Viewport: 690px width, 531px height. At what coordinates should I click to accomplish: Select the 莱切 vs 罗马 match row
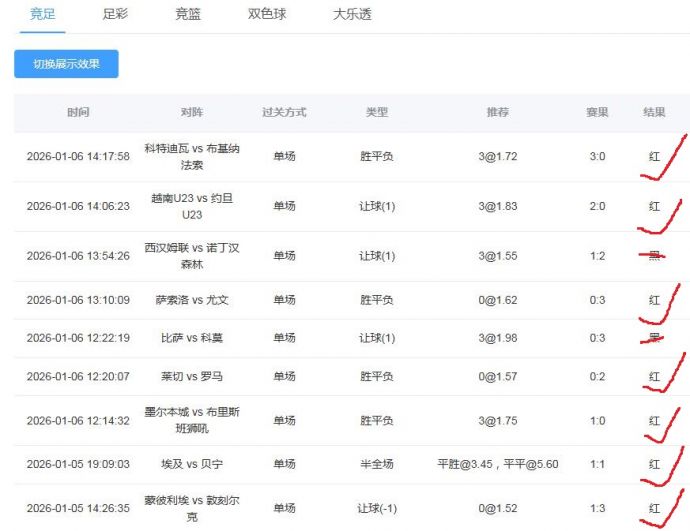click(191, 377)
